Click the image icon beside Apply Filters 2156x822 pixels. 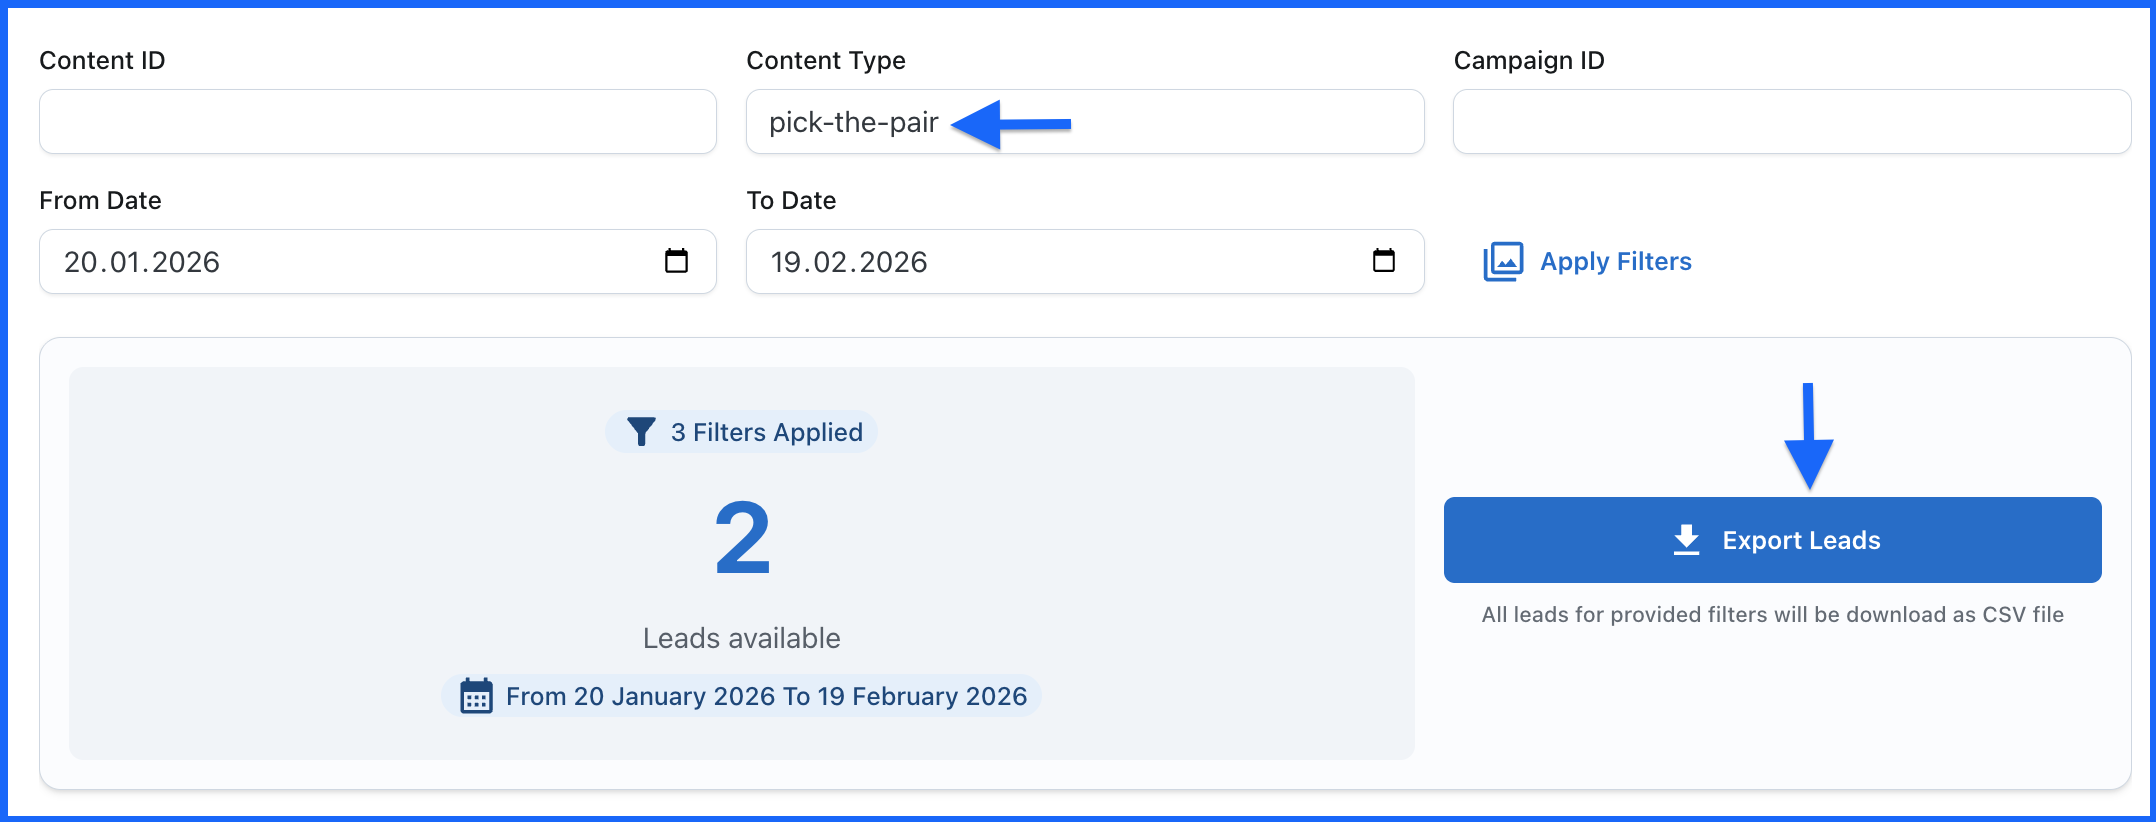1502,262
